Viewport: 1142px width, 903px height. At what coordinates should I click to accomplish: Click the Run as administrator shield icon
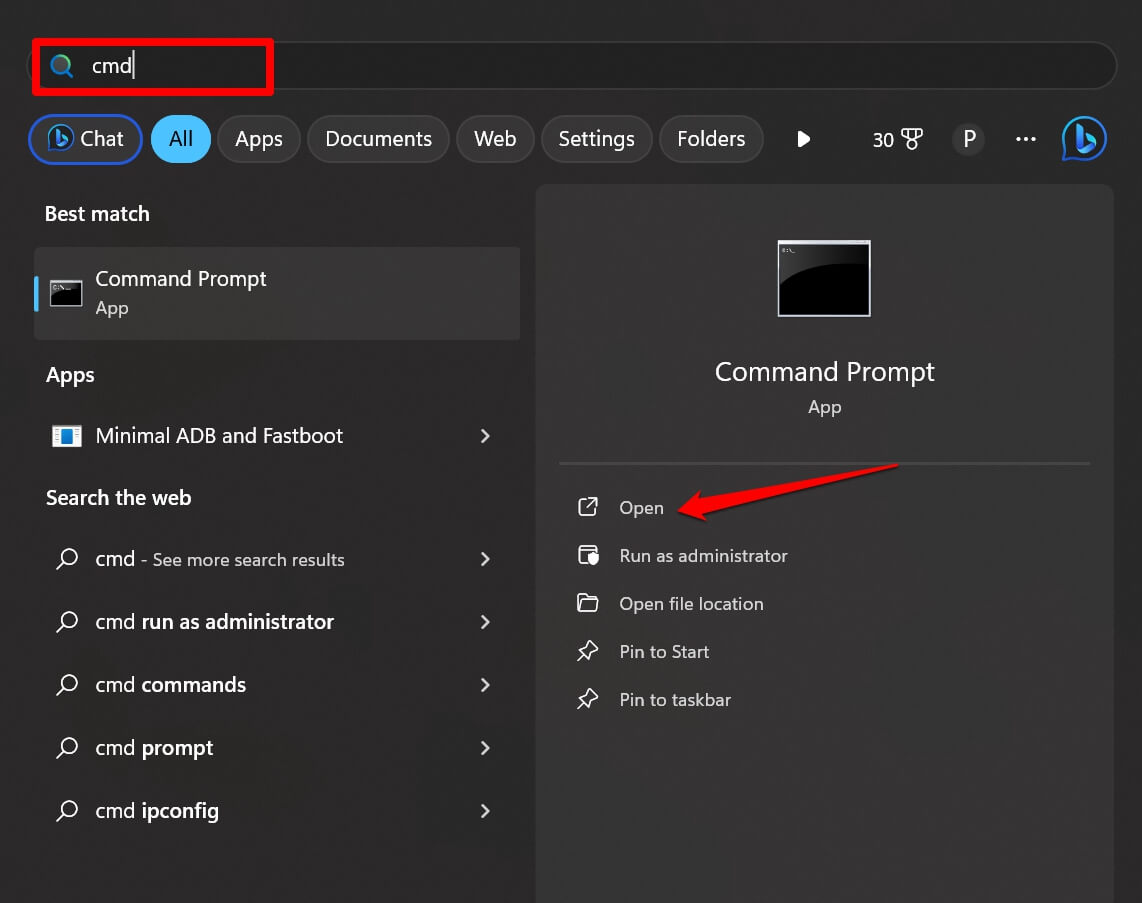point(589,555)
